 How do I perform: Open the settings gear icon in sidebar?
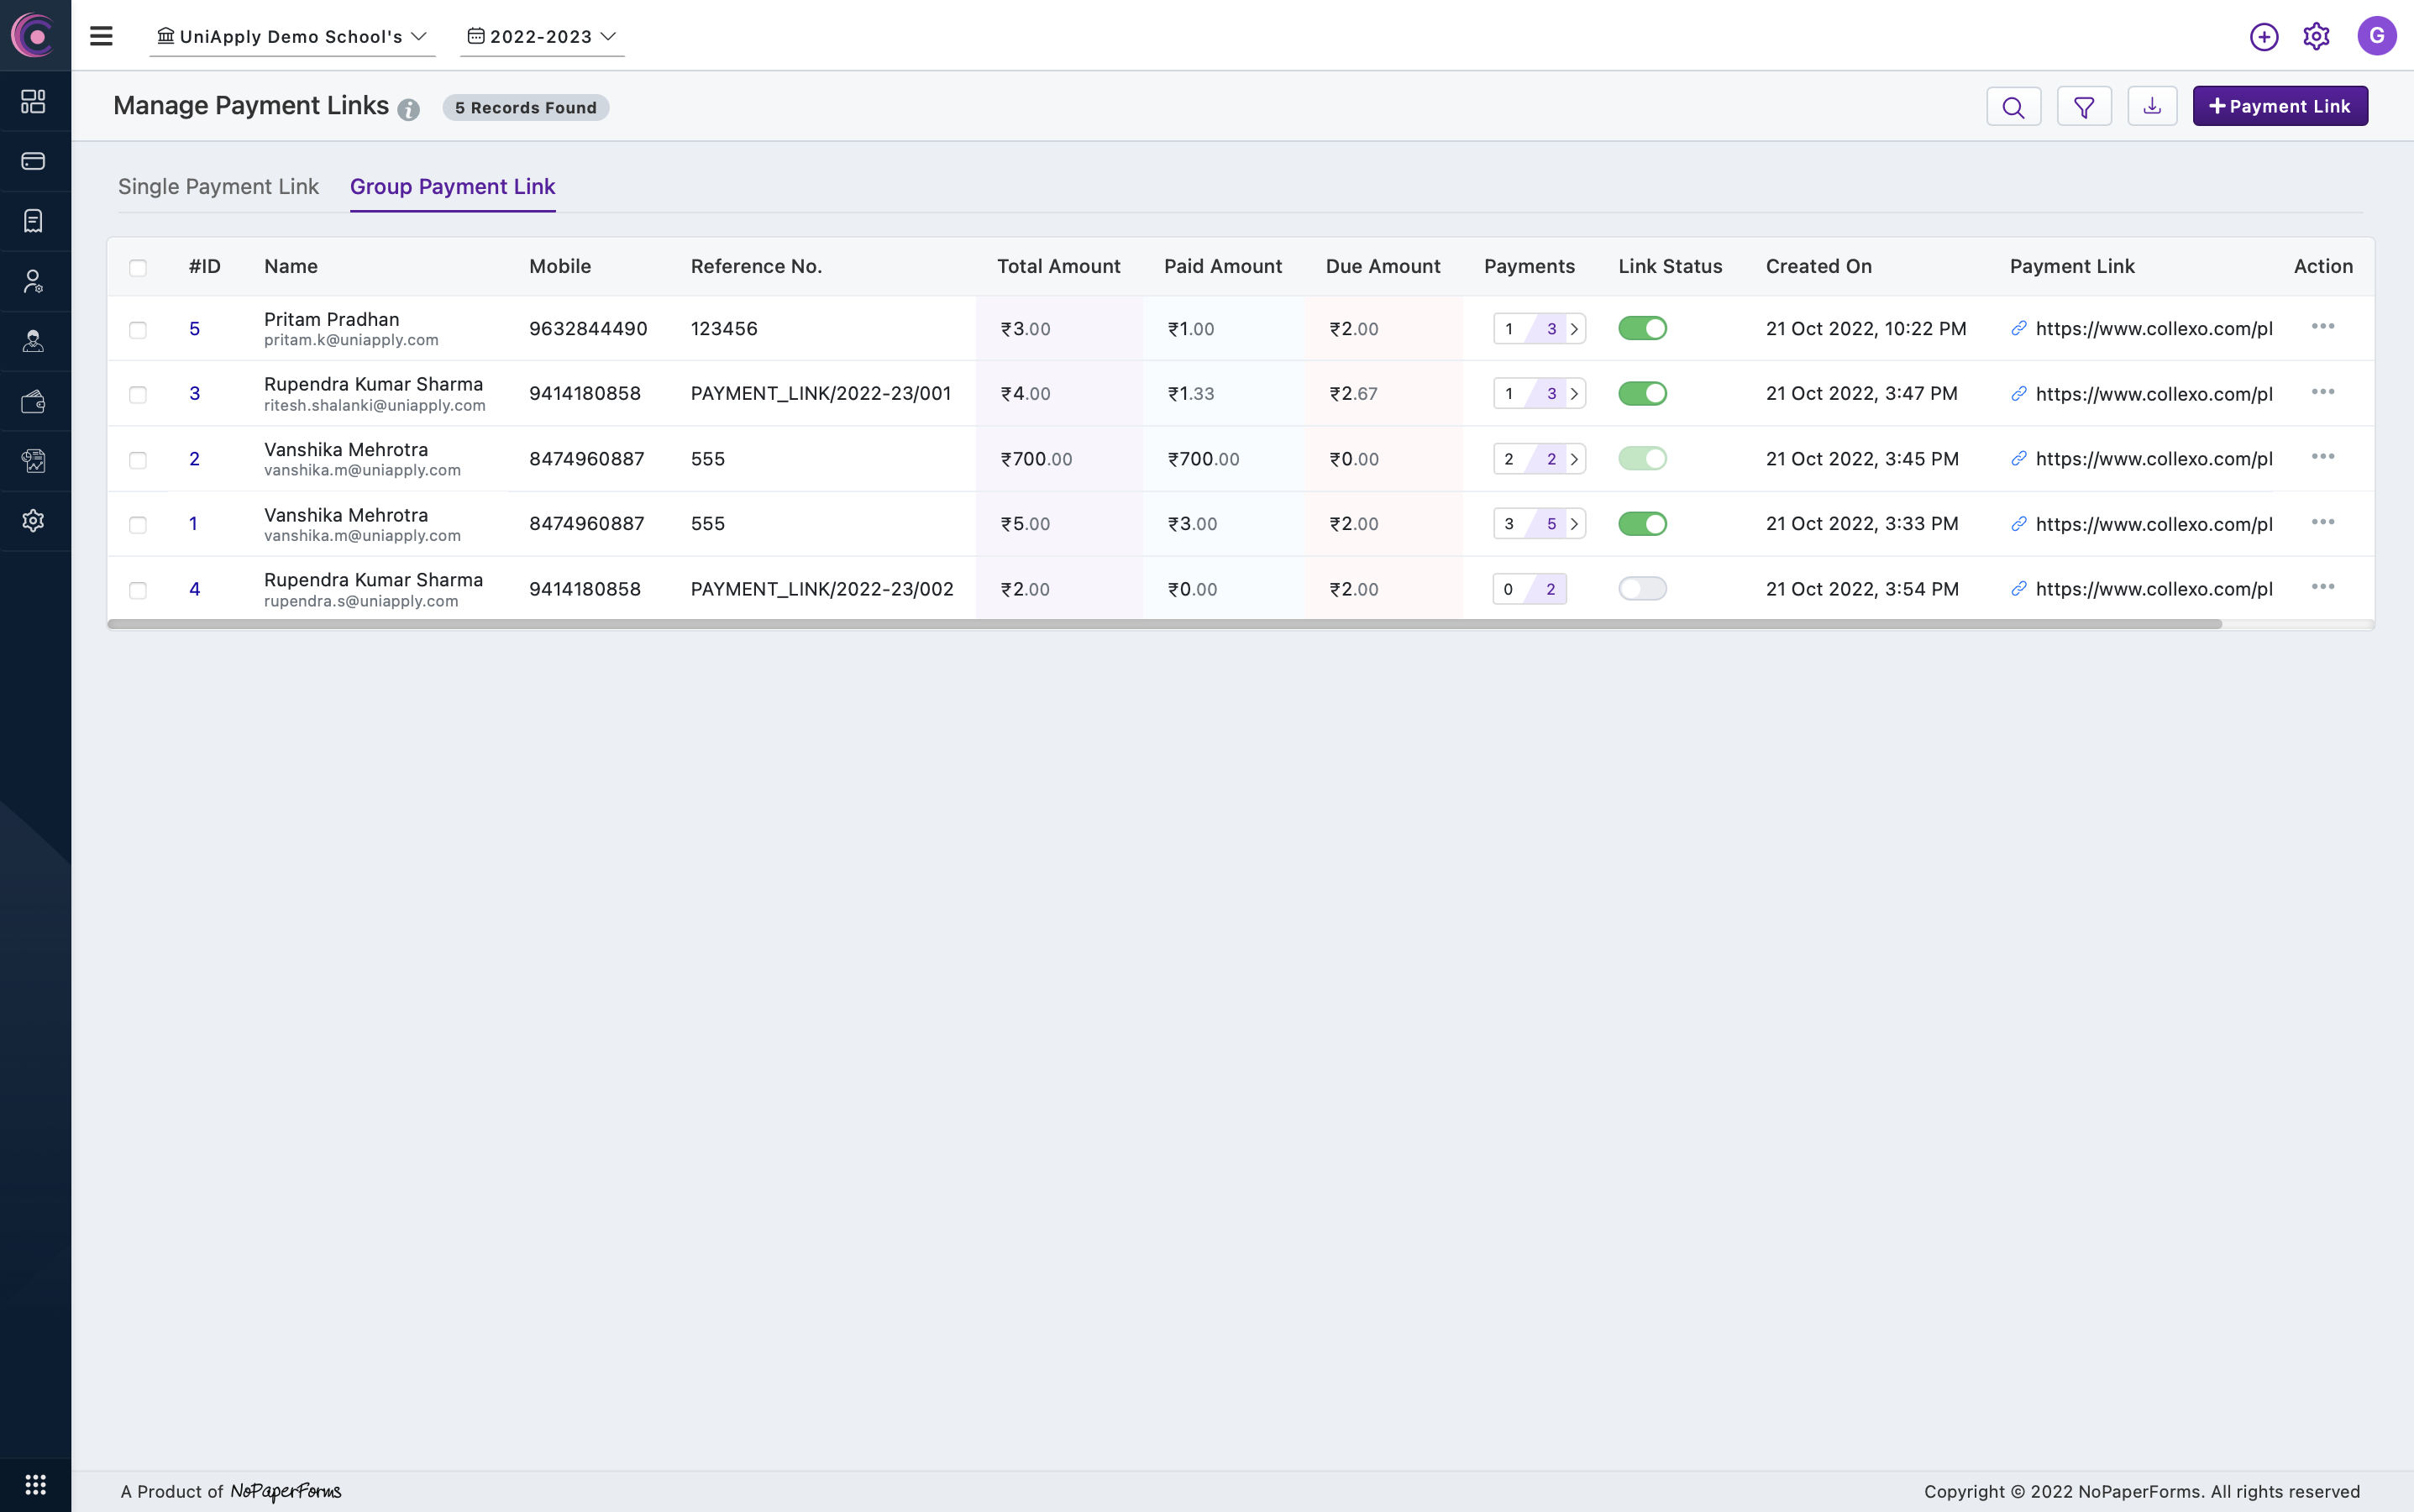click(34, 521)
